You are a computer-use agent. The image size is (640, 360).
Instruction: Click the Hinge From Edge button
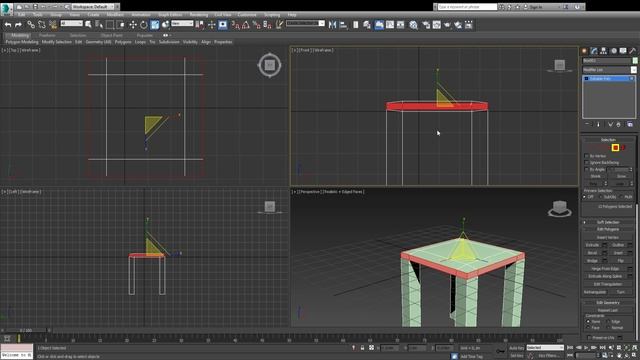point(605,269)
